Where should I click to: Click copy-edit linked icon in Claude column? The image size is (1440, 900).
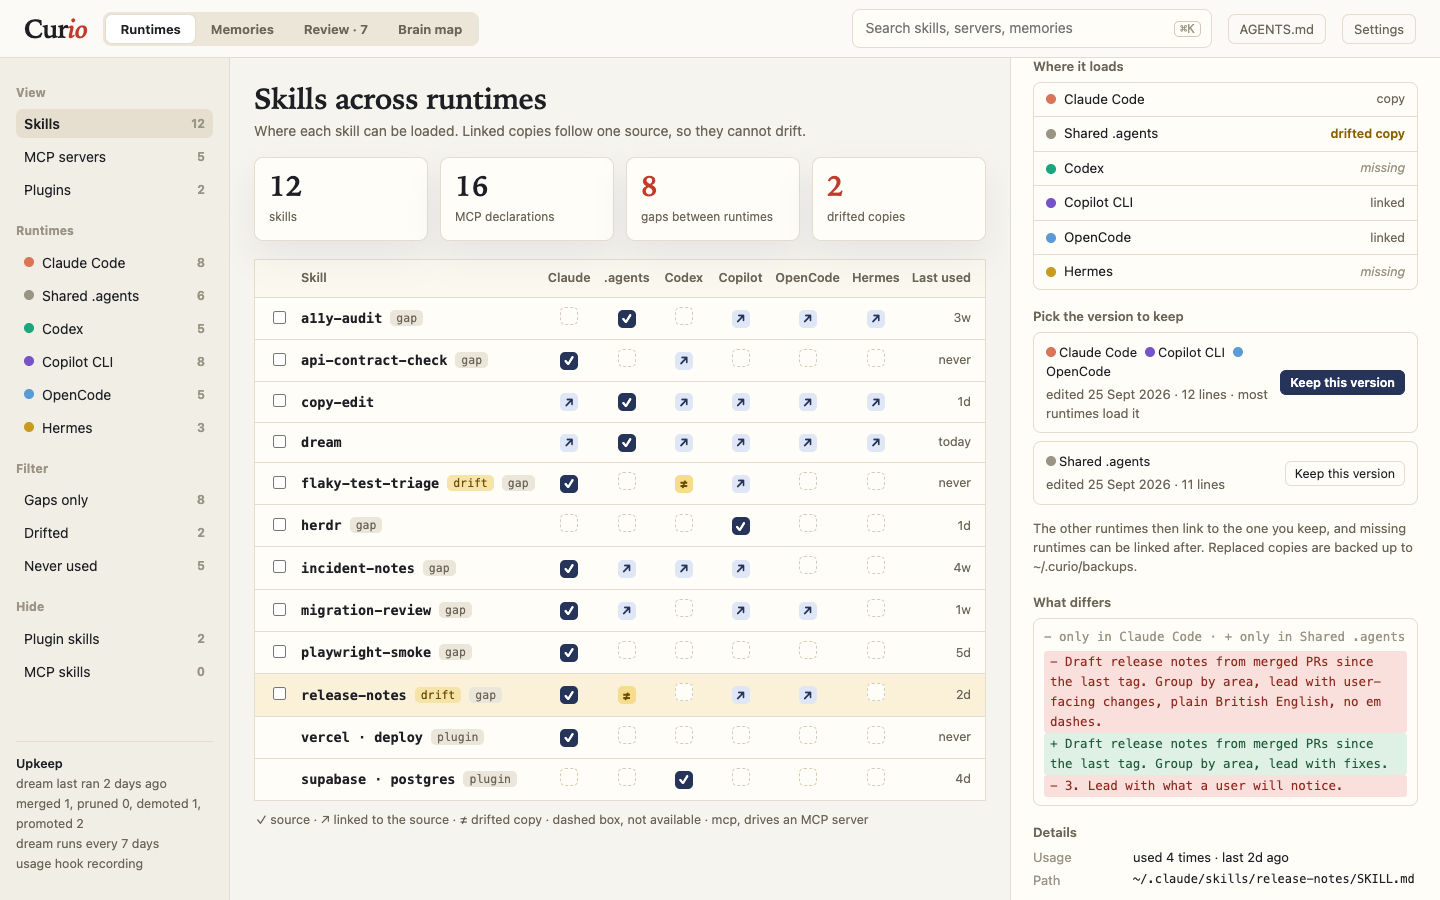point(569,402)
